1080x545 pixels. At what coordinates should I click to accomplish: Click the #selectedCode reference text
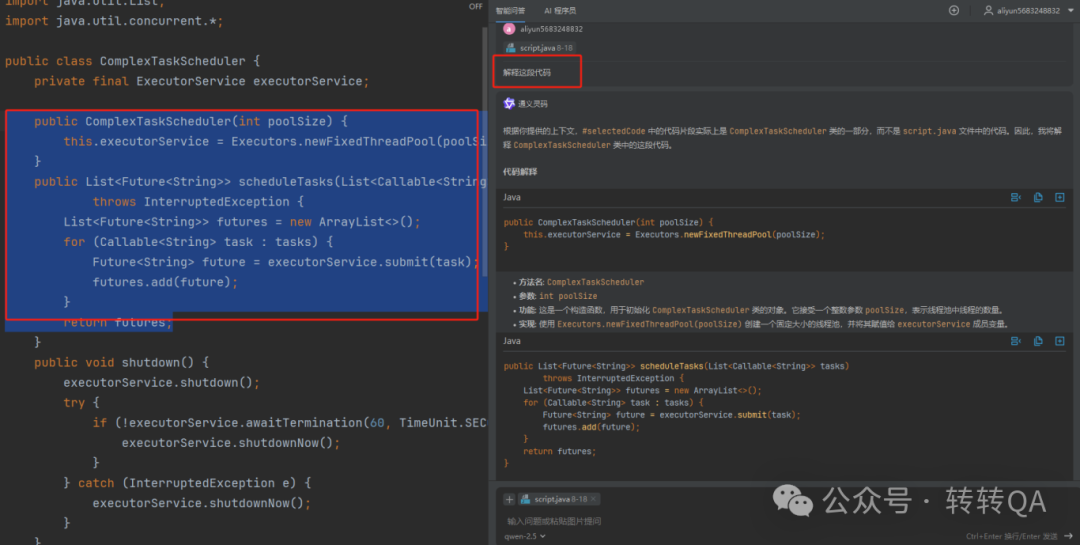pyautogui.click(x=614, y=131)
